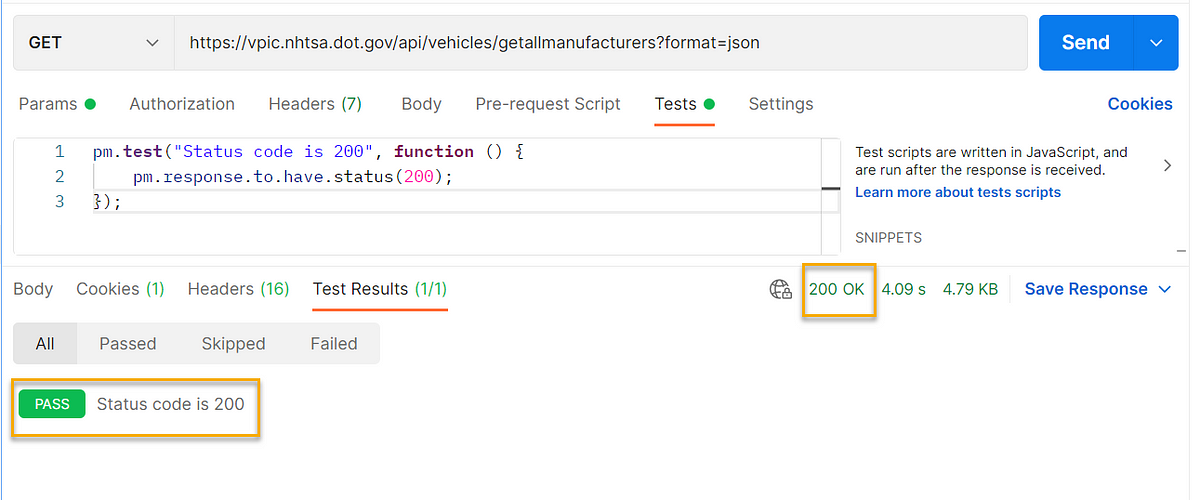The width and height of the screenshot is (1200, 500).
Task: Open the Headers (7) request tab
Action: [x=315, y=104]
